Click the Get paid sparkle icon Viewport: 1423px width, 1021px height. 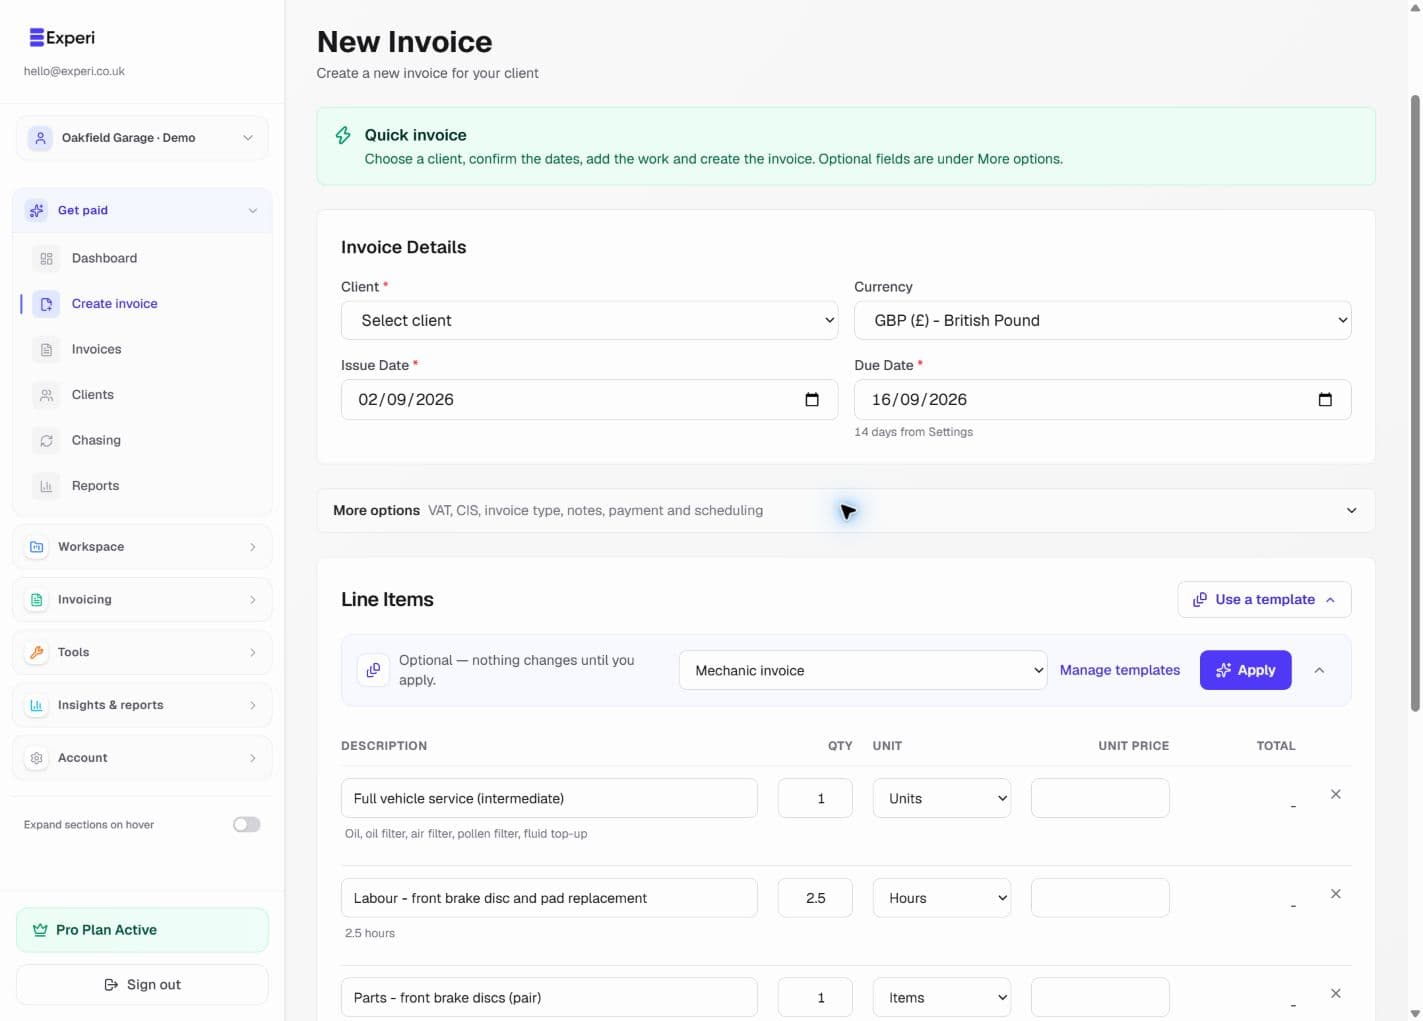point(37,210)
